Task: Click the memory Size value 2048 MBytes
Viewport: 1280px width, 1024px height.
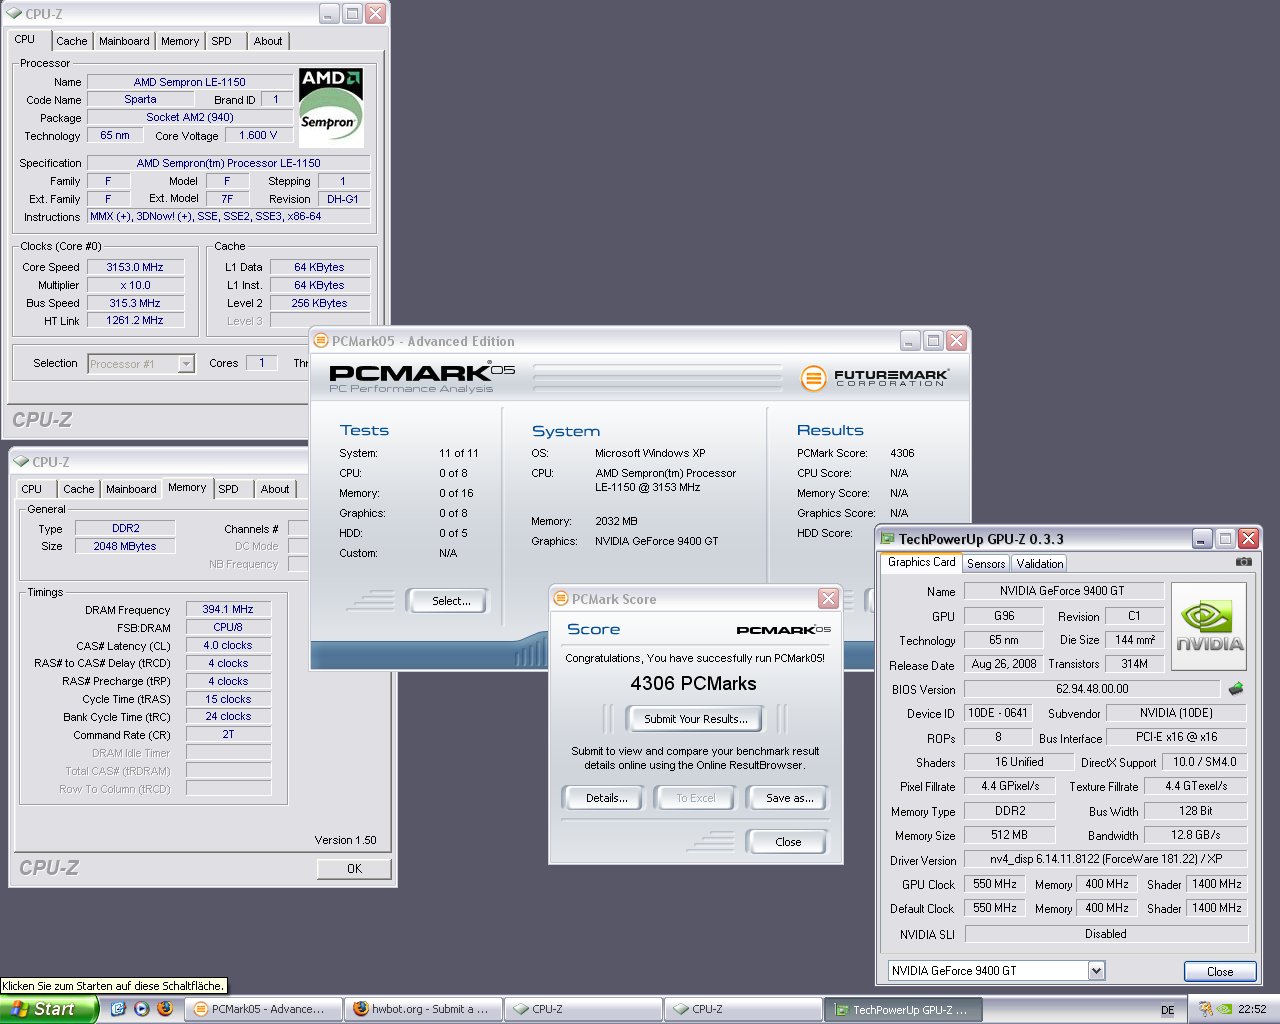Action: tap(125, 546)
